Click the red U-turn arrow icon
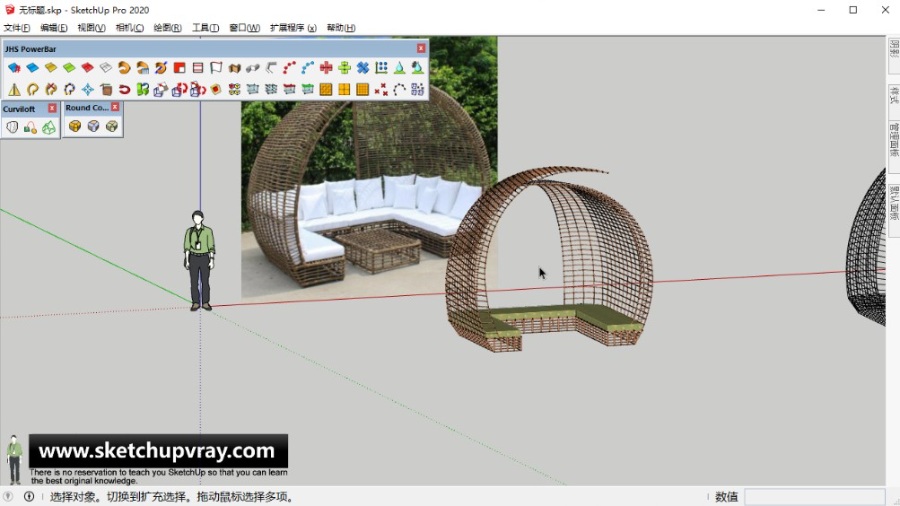This screenshot has height=506, width=900. pyautogui.click(x=125, y=89)
